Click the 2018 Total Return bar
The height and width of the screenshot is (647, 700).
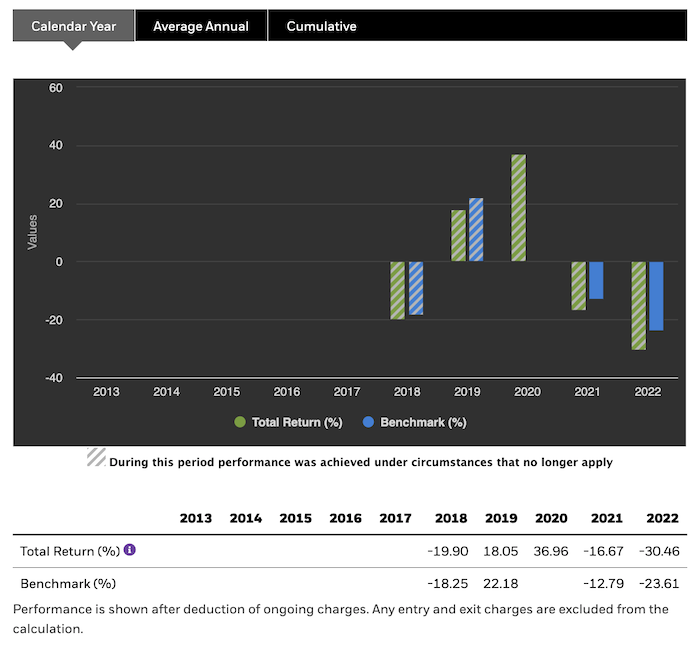398,290
